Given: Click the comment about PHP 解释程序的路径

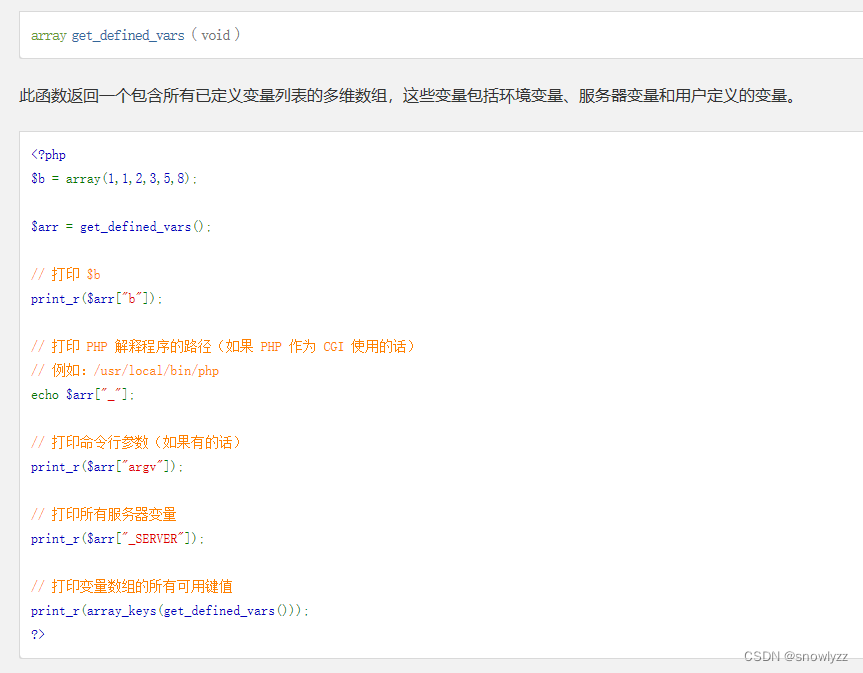Looking at the screenshot, I should pyautogui.click(x=223, y=346).
